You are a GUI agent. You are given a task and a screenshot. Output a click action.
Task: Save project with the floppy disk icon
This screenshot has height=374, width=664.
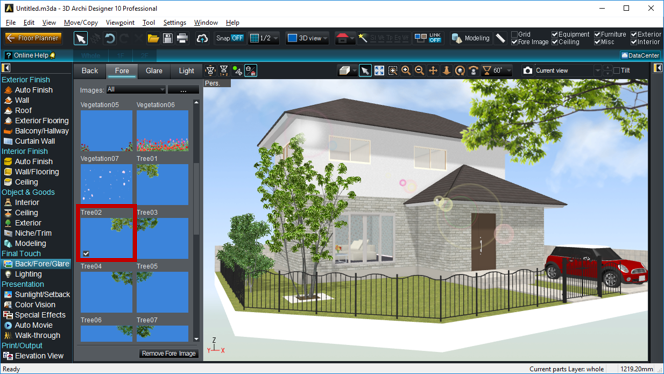pos(168,38)
